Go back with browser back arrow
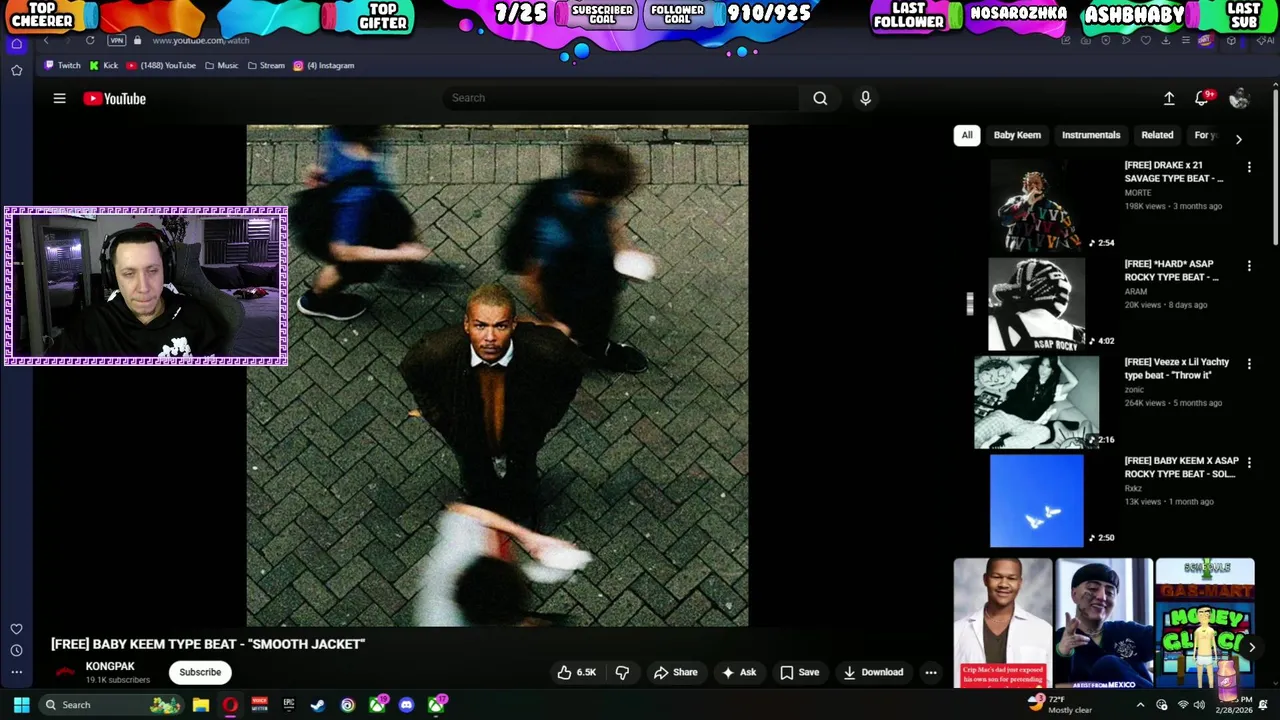The width and height of the screenshot is (1280, 720). [x=46, y=40]
